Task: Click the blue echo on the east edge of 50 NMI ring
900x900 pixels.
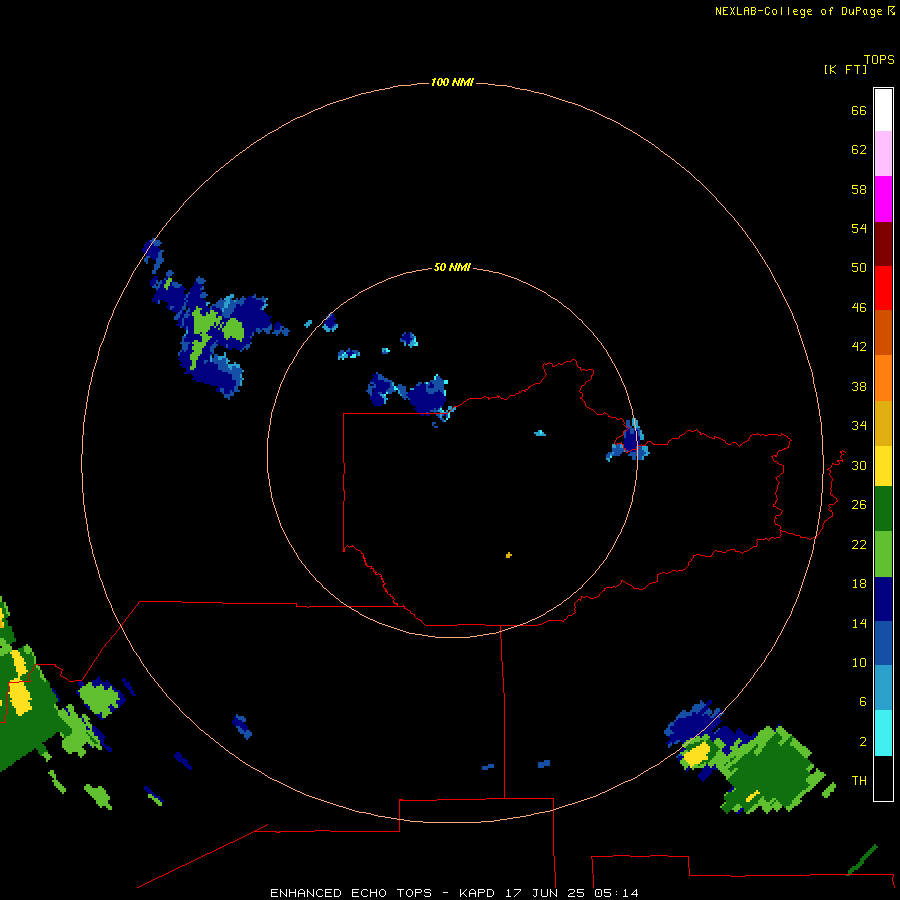Action: click(x=630, y=441)
